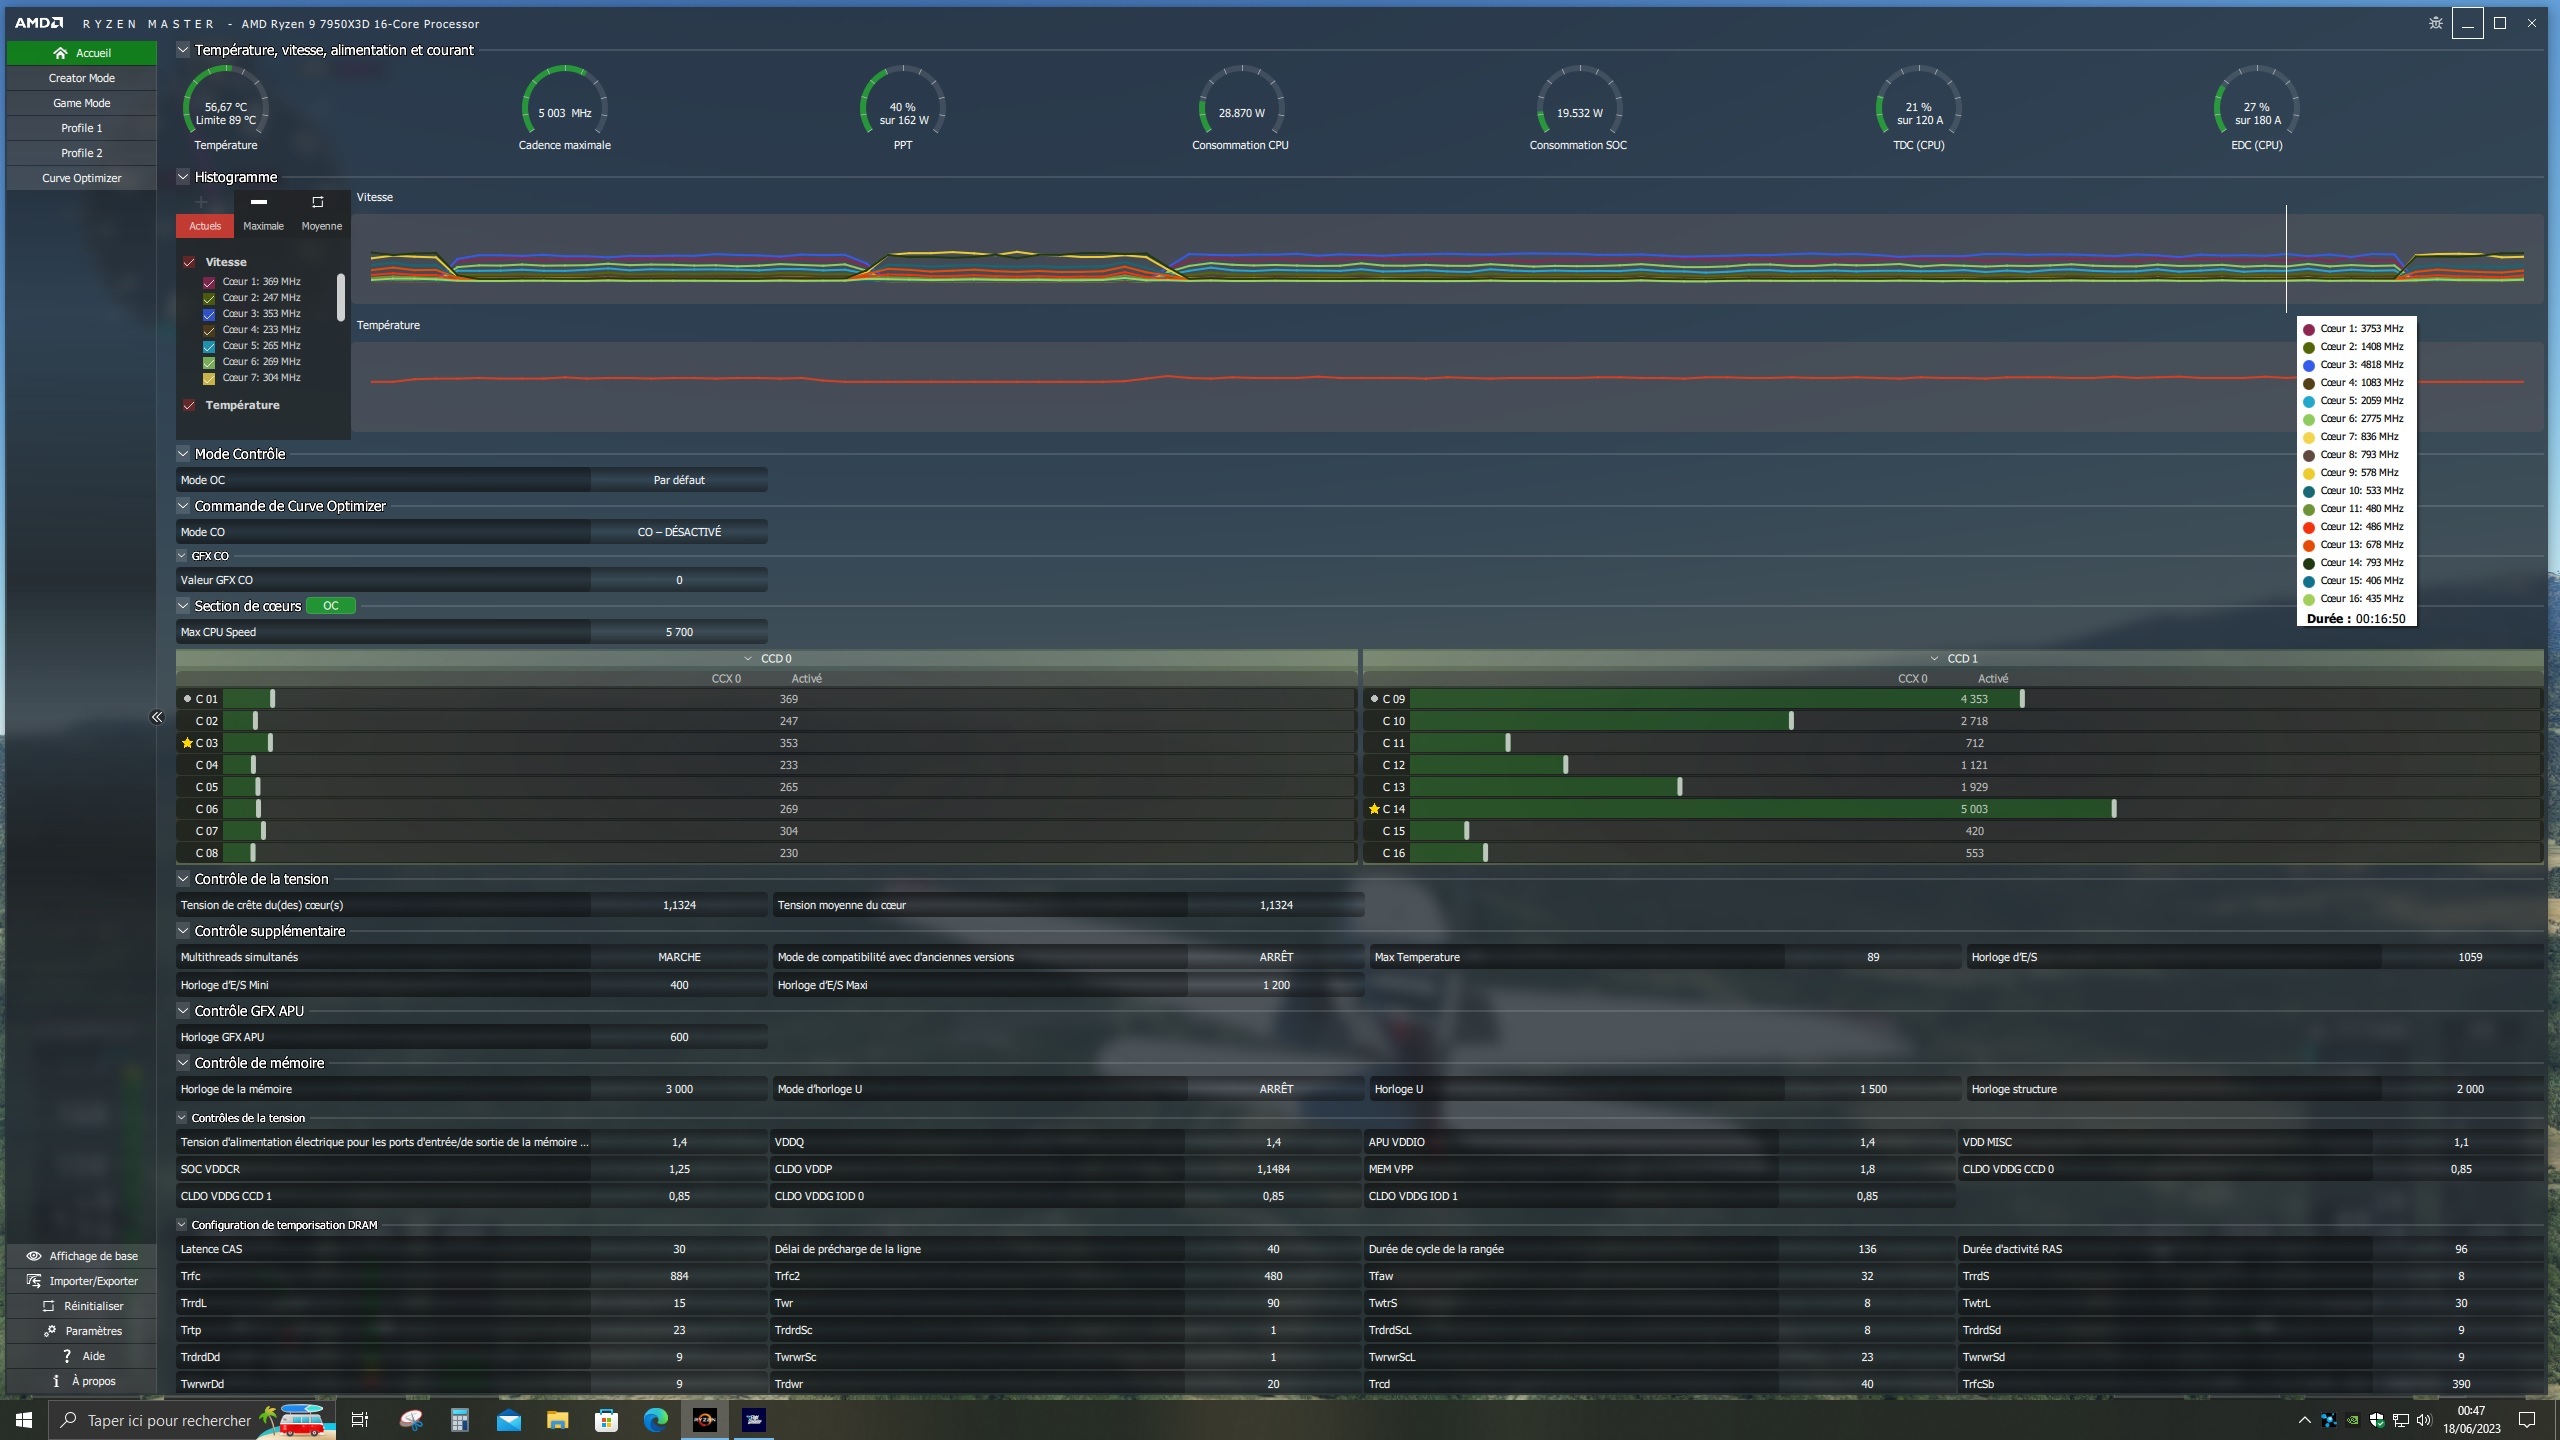Switch to the Maximale histogram tab

click(x=263, y=226)
